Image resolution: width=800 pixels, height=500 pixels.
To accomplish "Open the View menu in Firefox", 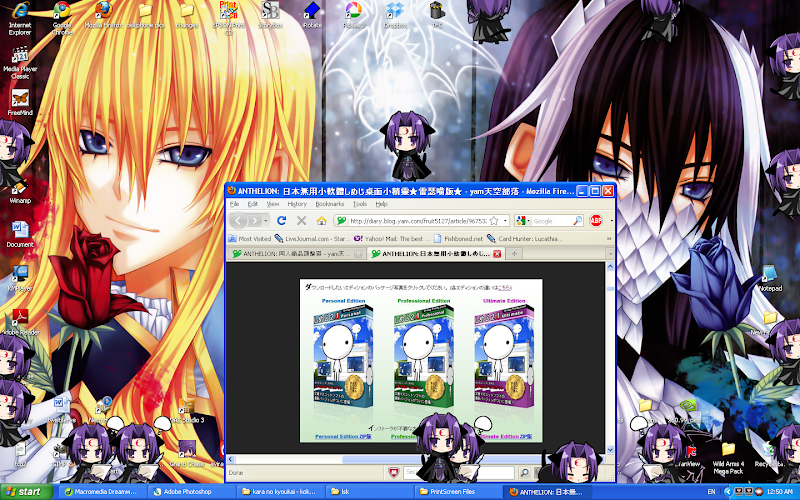I will pyautogui.click(x=273, y=204).
